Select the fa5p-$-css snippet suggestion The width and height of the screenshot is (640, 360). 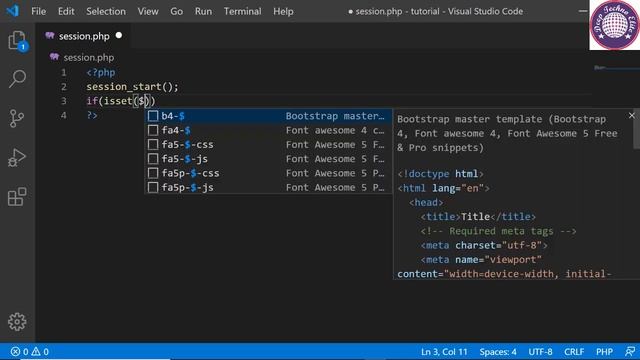(268, 173)
